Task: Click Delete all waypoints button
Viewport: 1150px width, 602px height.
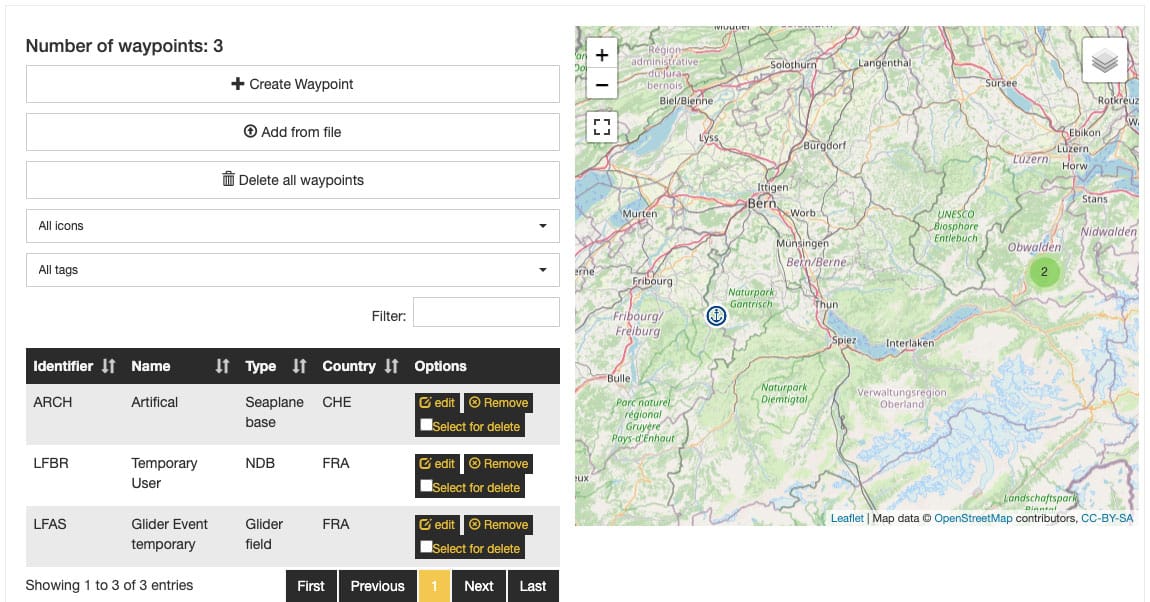Action: click(293, 180)
